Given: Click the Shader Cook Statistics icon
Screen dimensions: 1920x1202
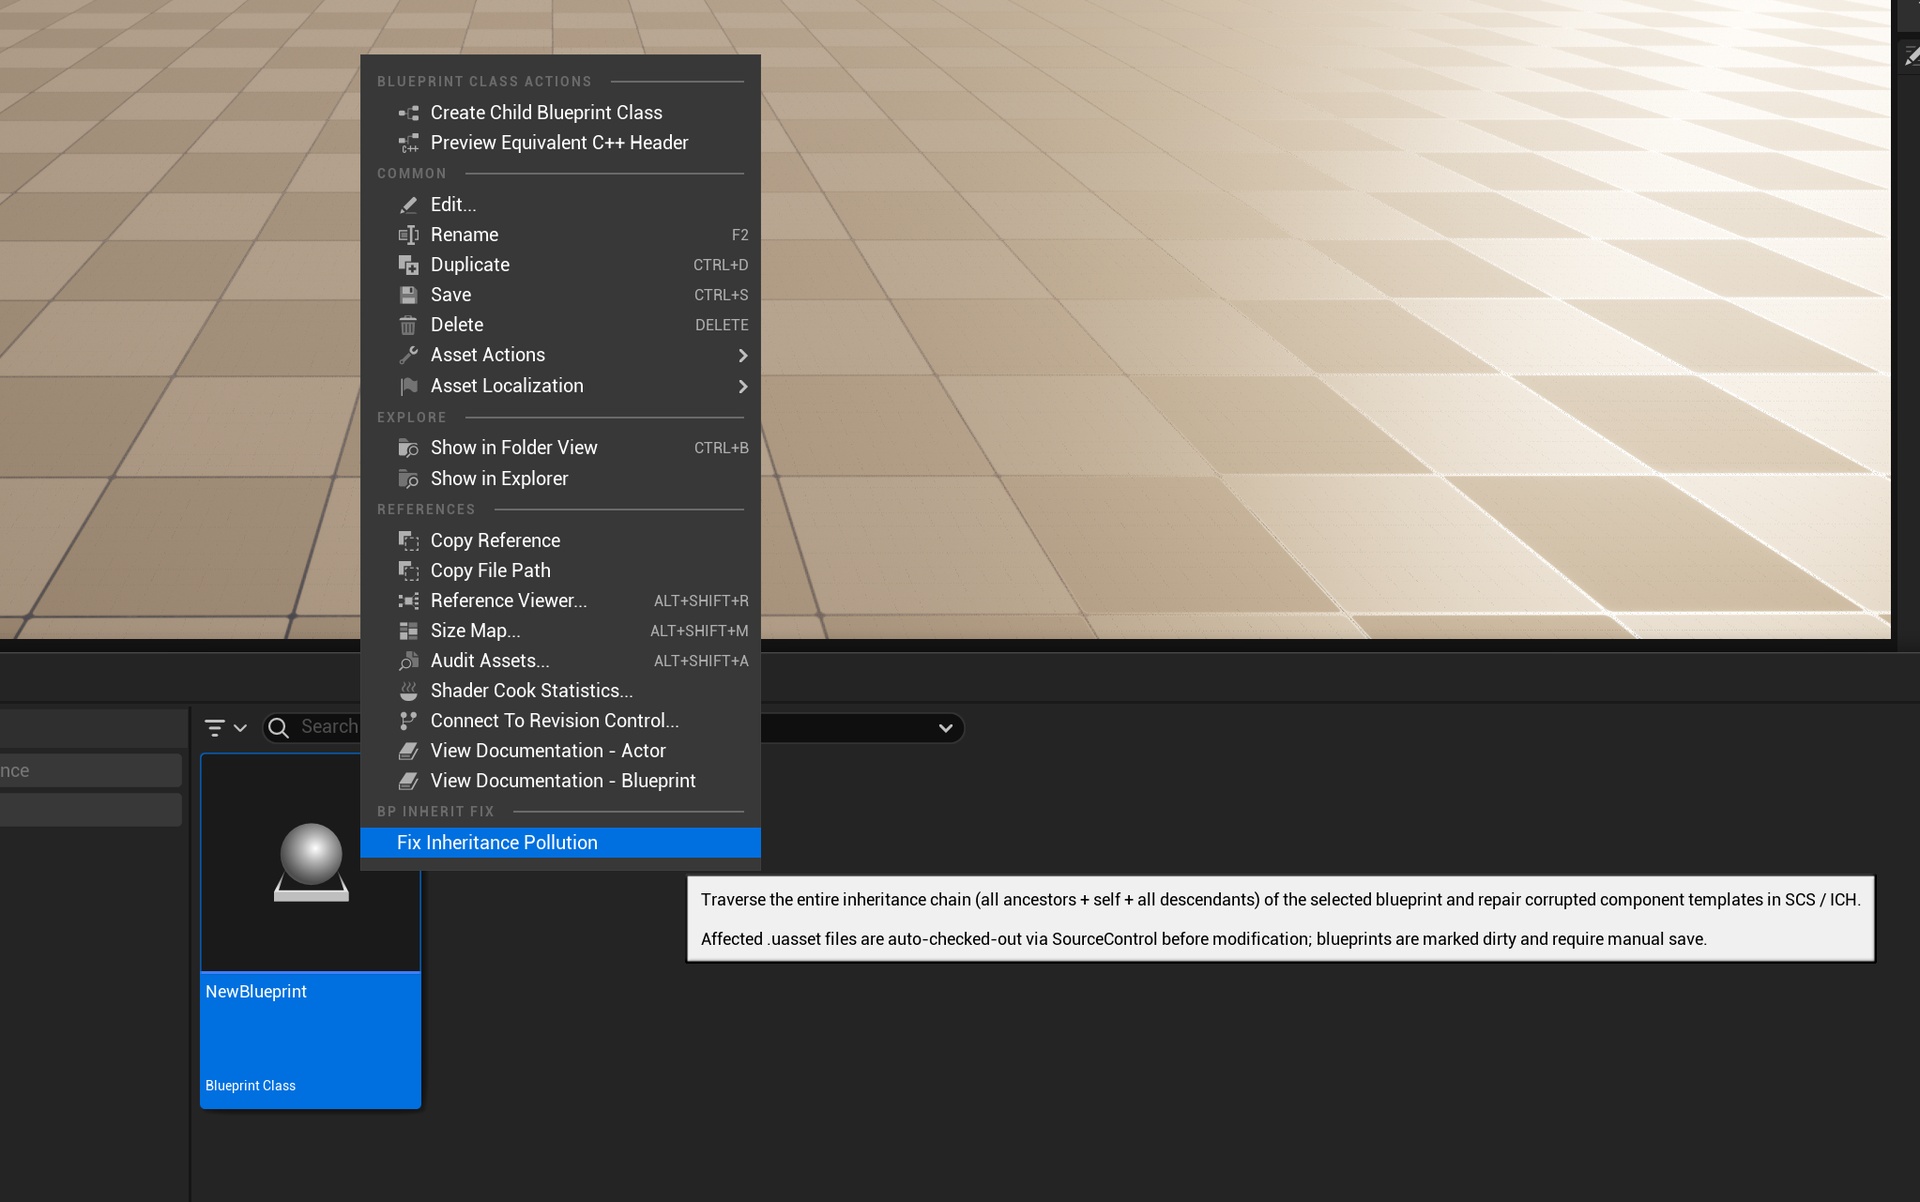Looking at the screenshot, I should 409,691.
